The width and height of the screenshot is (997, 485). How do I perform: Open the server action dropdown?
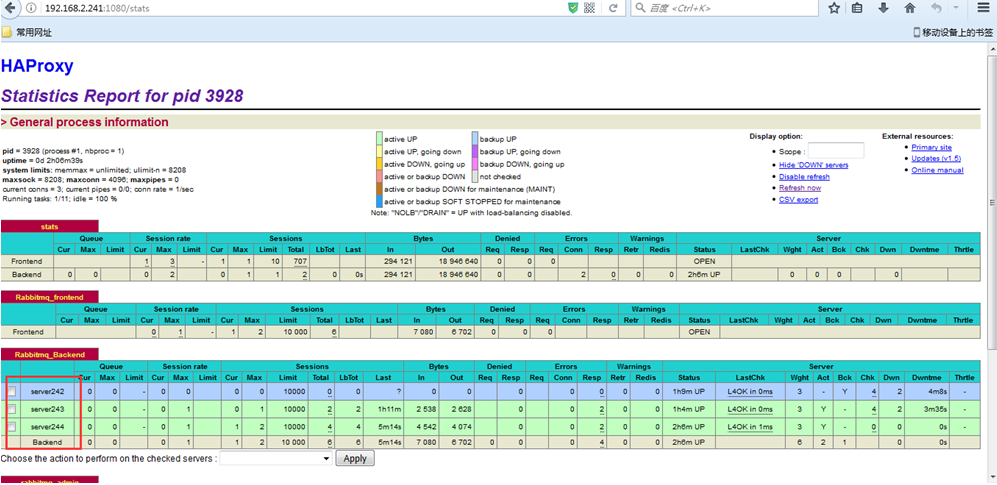tap(275, 459)
